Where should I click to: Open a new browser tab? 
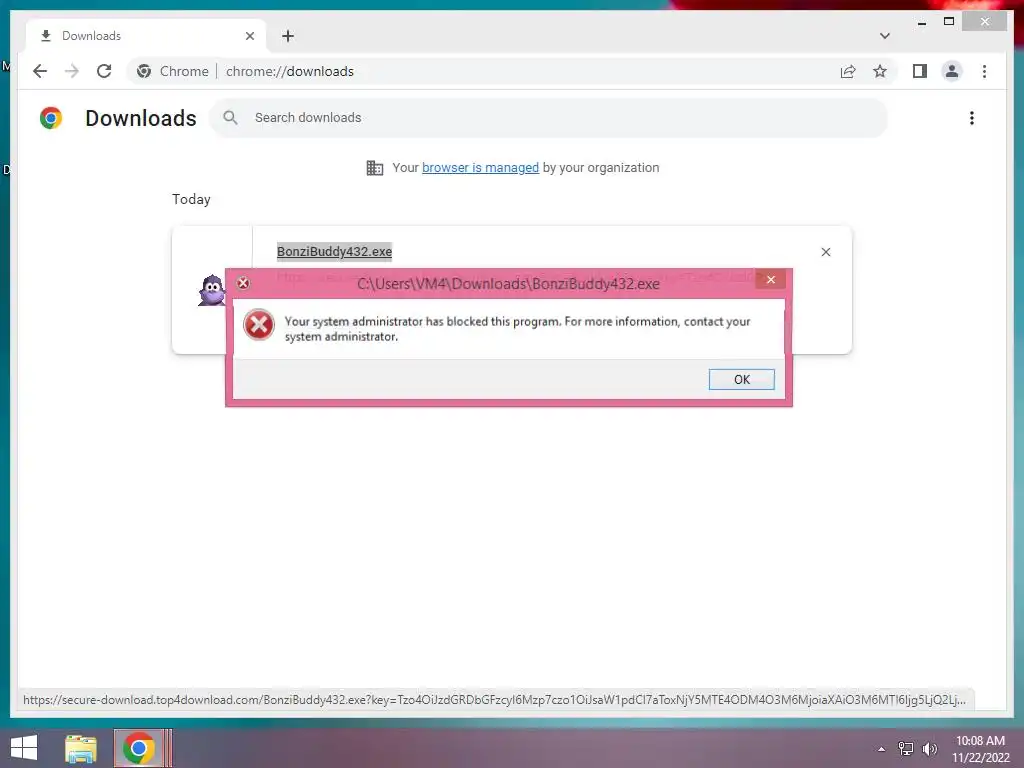coord(288,36)
